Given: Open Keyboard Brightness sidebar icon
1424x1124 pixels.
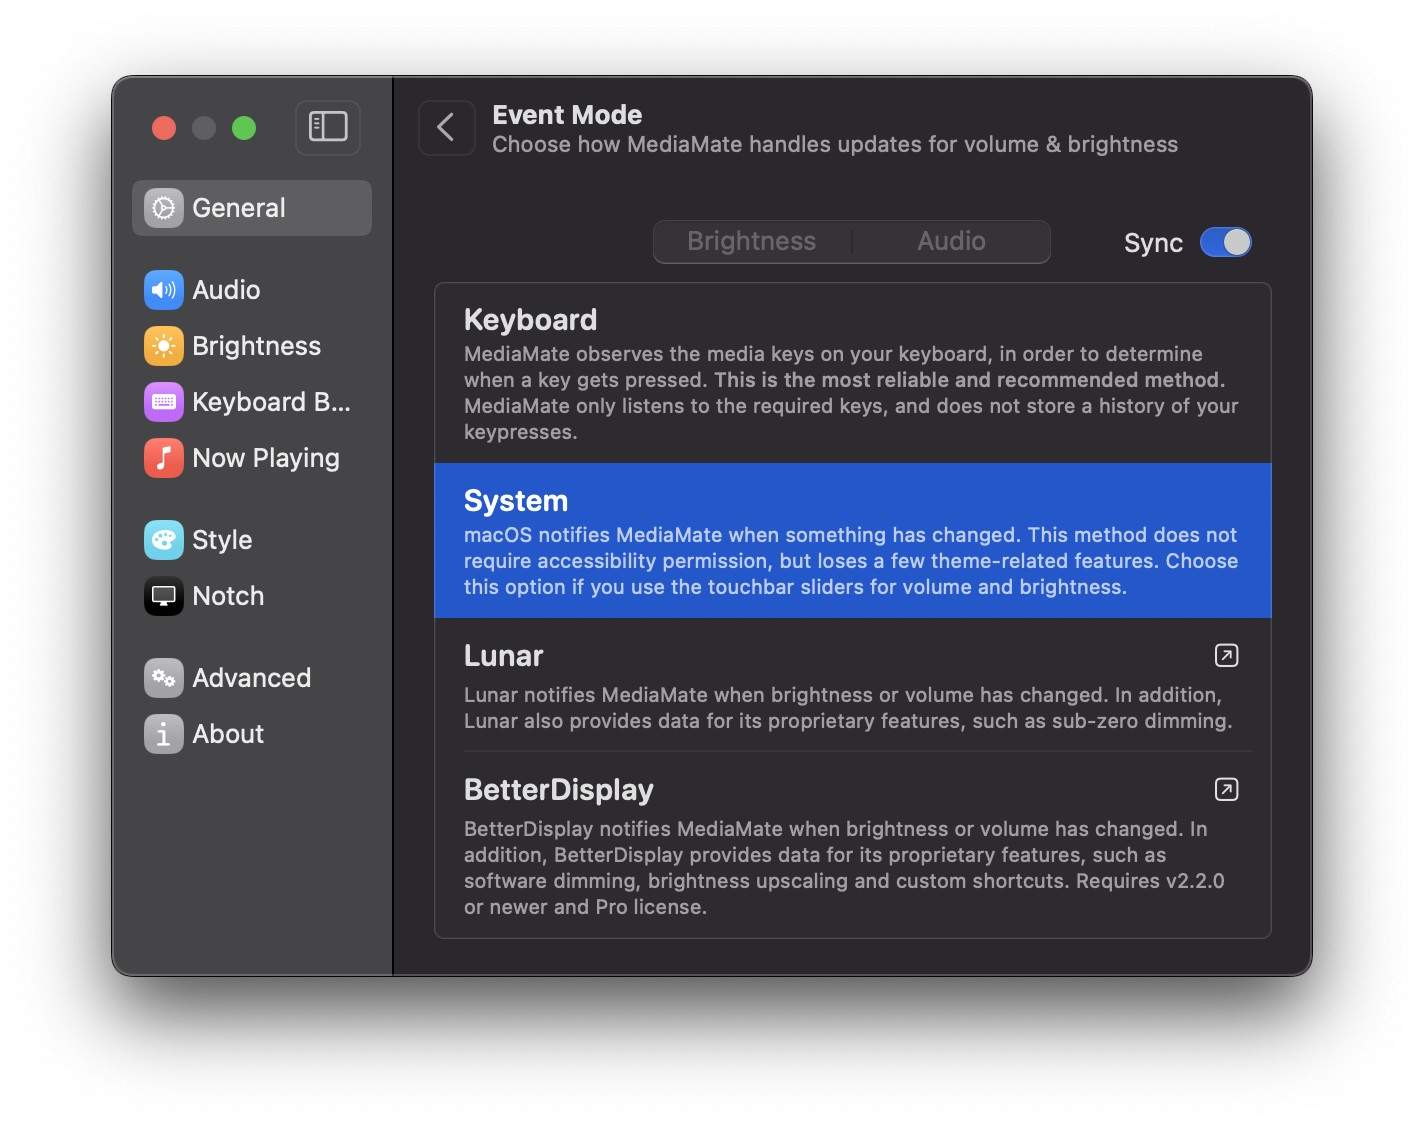Looking at the screenshot, I should point(164,402).
